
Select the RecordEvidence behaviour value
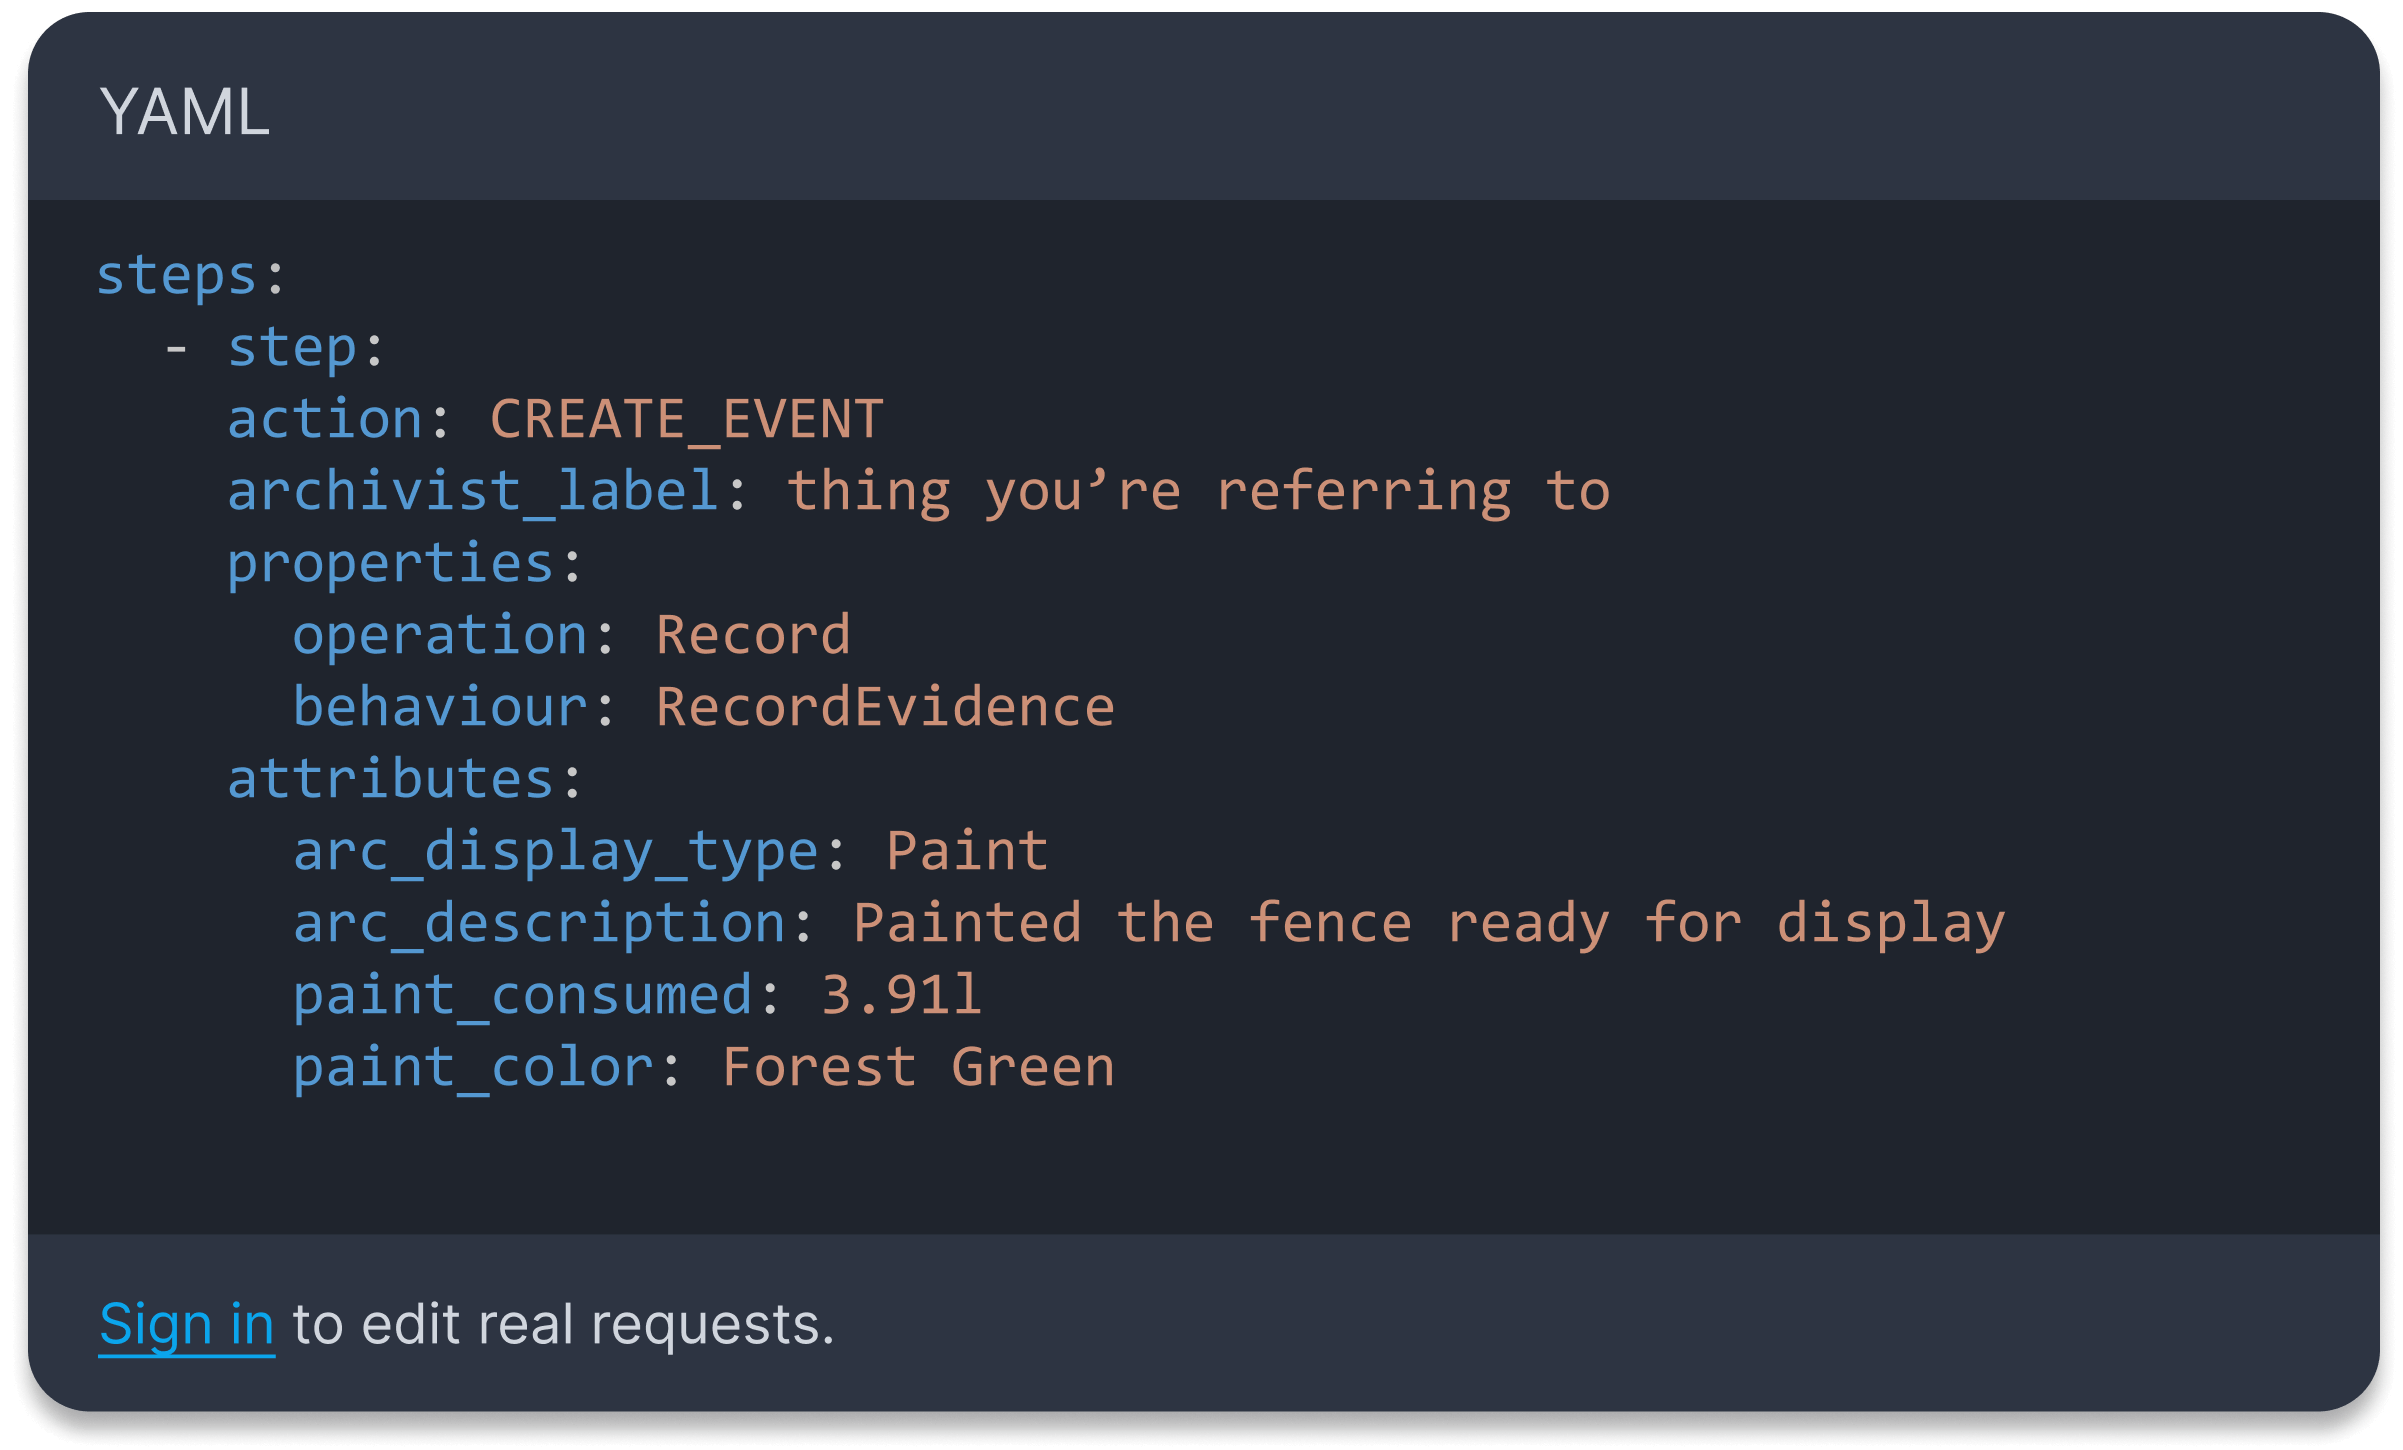click(885, 707)
